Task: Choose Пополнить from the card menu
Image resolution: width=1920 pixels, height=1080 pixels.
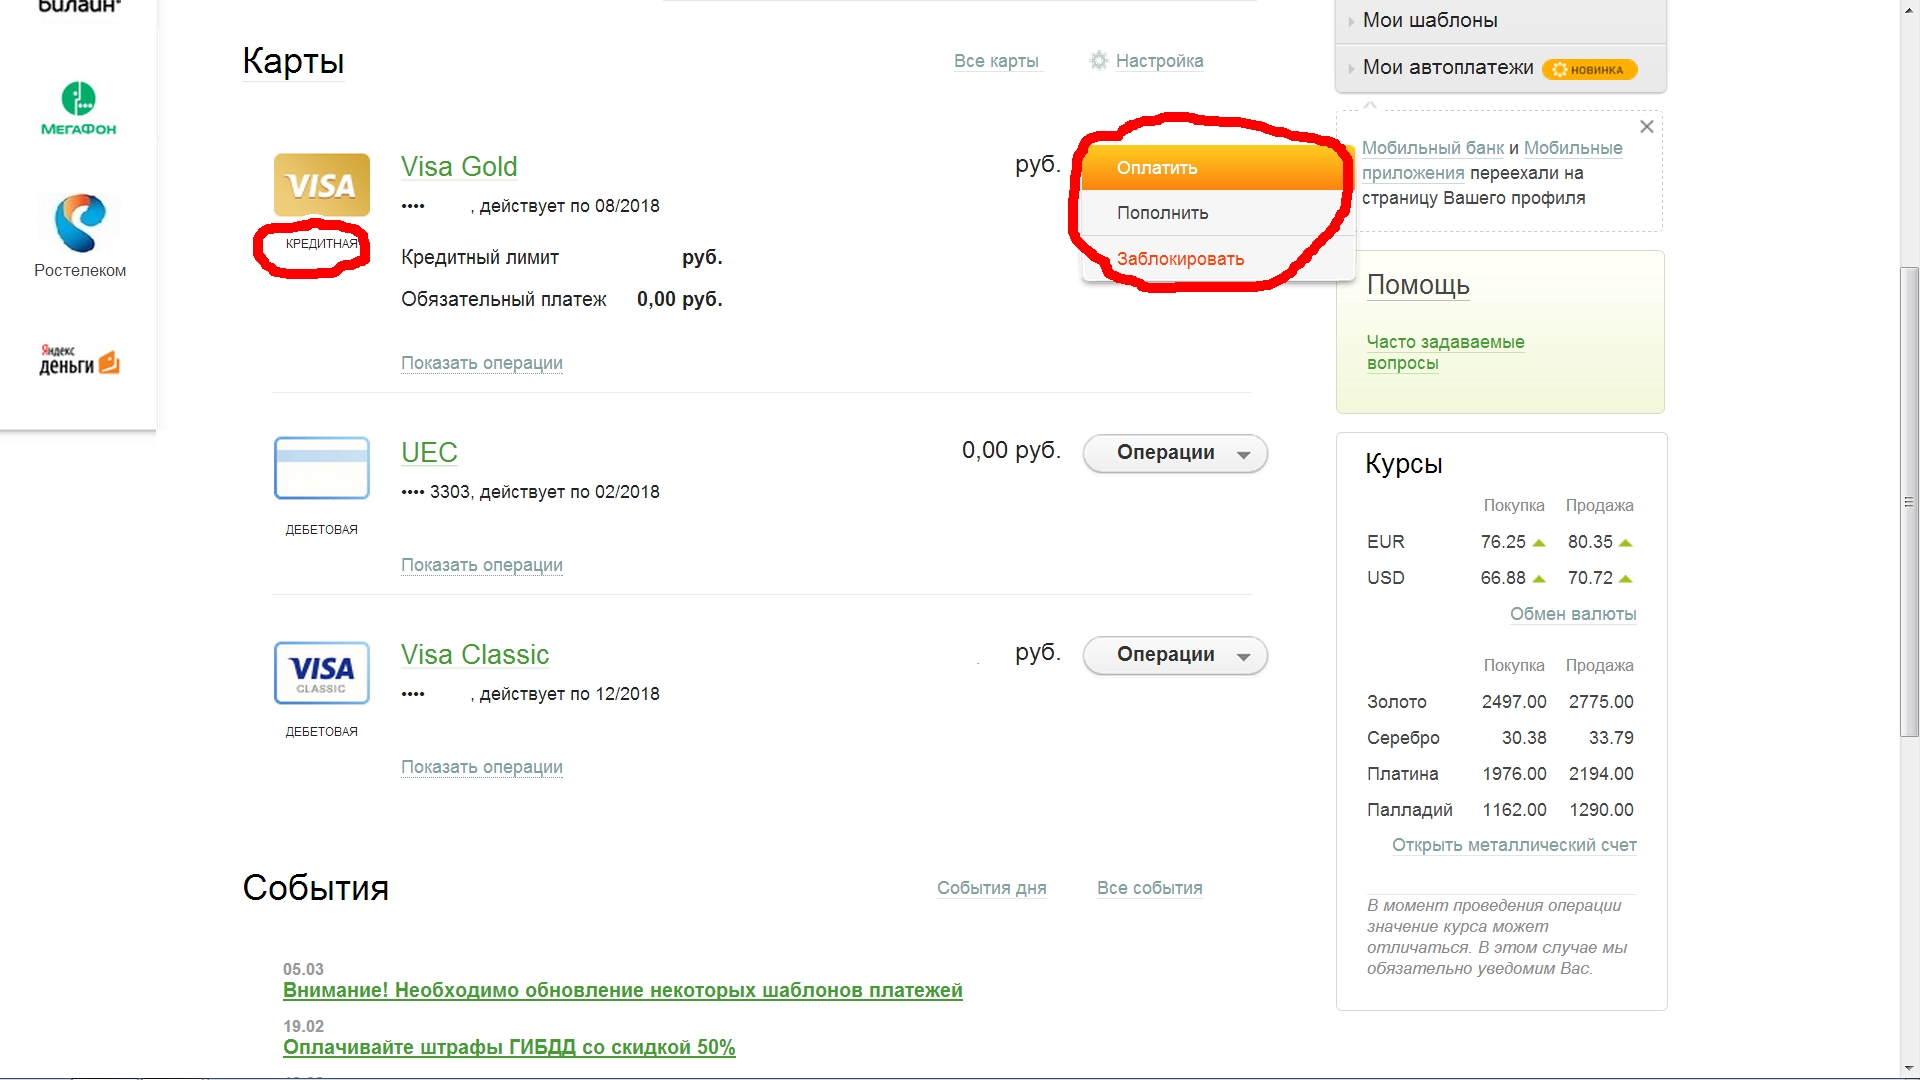Action: coord(1162,213)
